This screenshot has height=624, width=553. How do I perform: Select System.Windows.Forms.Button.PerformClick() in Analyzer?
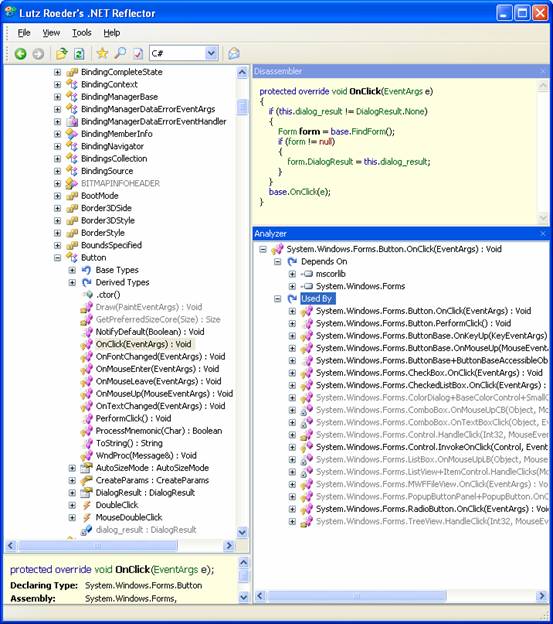pos(413,323)
